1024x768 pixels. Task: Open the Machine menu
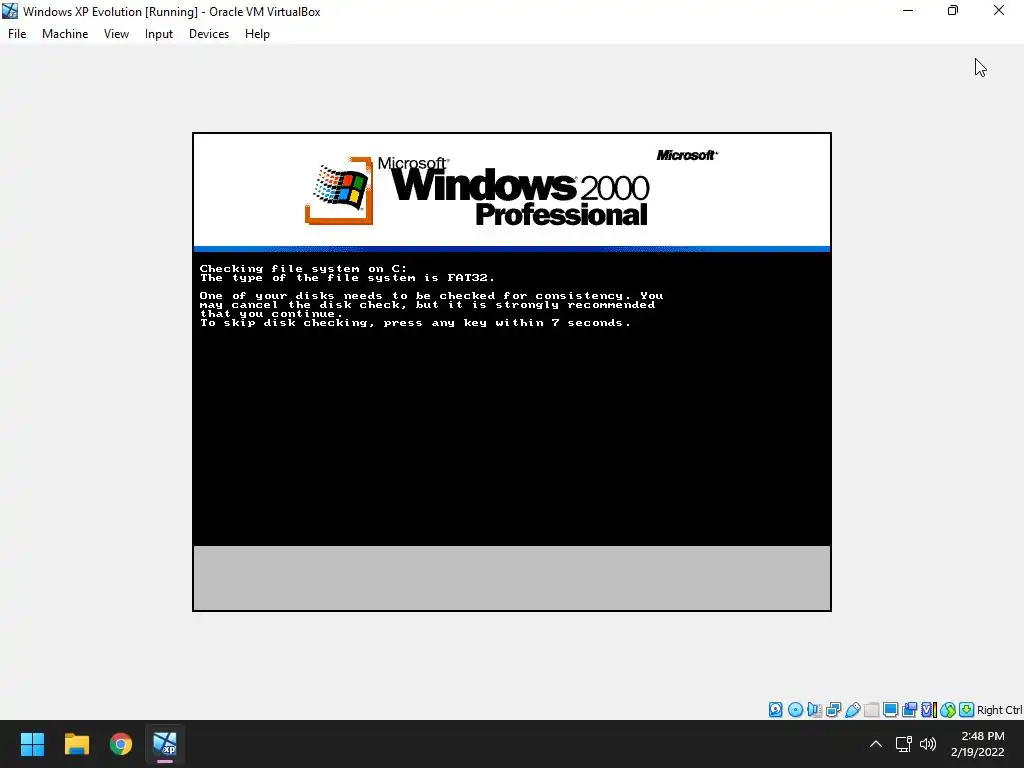pos(65,34)
